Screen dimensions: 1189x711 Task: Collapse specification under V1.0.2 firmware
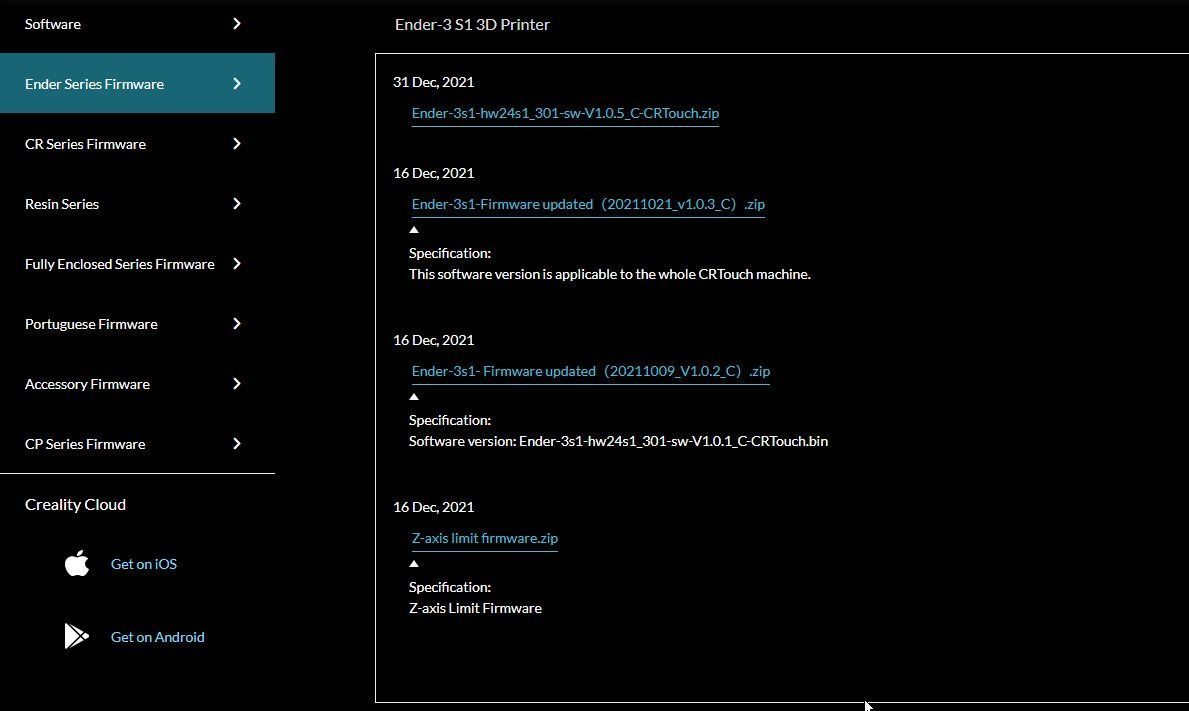414,396
